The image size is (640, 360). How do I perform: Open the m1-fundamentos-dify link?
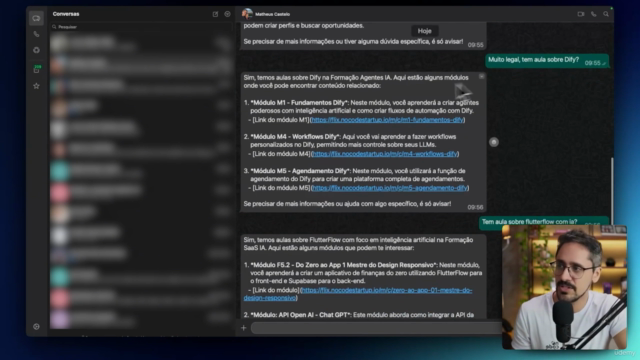click(387, 120)
